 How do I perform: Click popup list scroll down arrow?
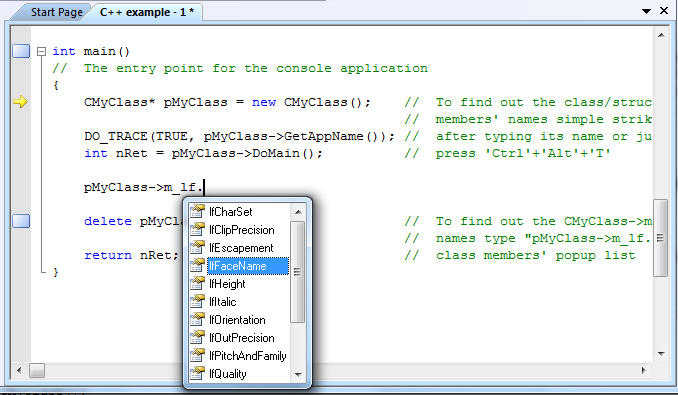298,374
